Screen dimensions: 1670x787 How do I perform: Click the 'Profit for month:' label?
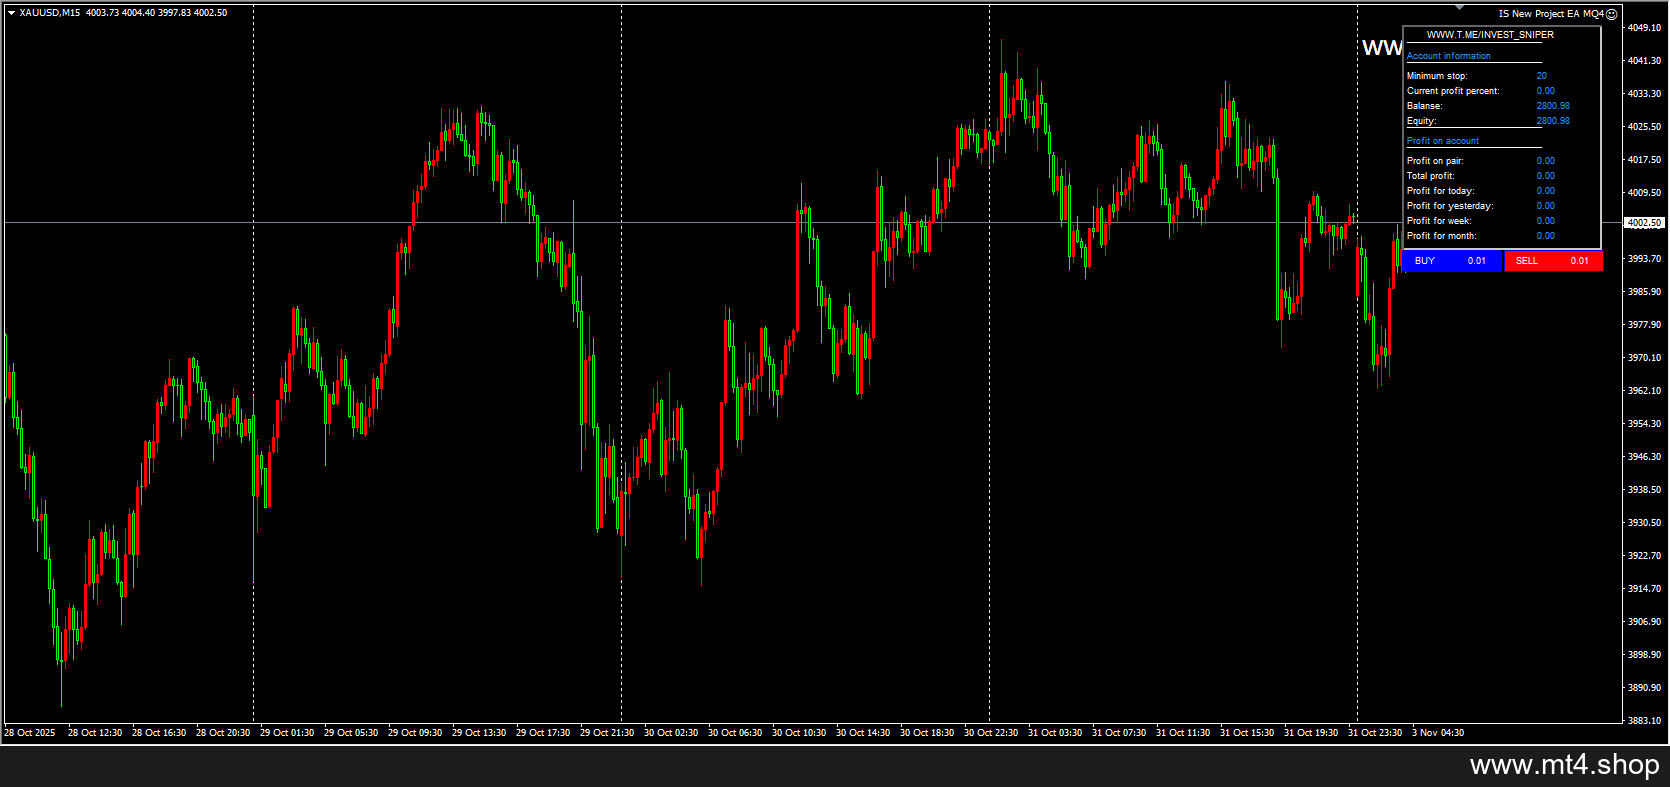[1441, 236]
